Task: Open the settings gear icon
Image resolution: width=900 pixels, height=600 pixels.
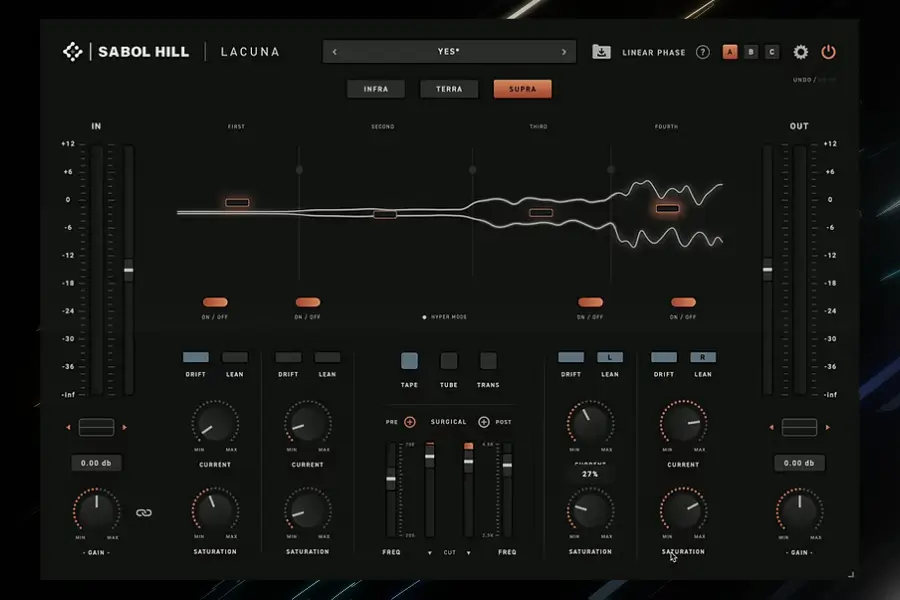Action: tap(801, 52)
